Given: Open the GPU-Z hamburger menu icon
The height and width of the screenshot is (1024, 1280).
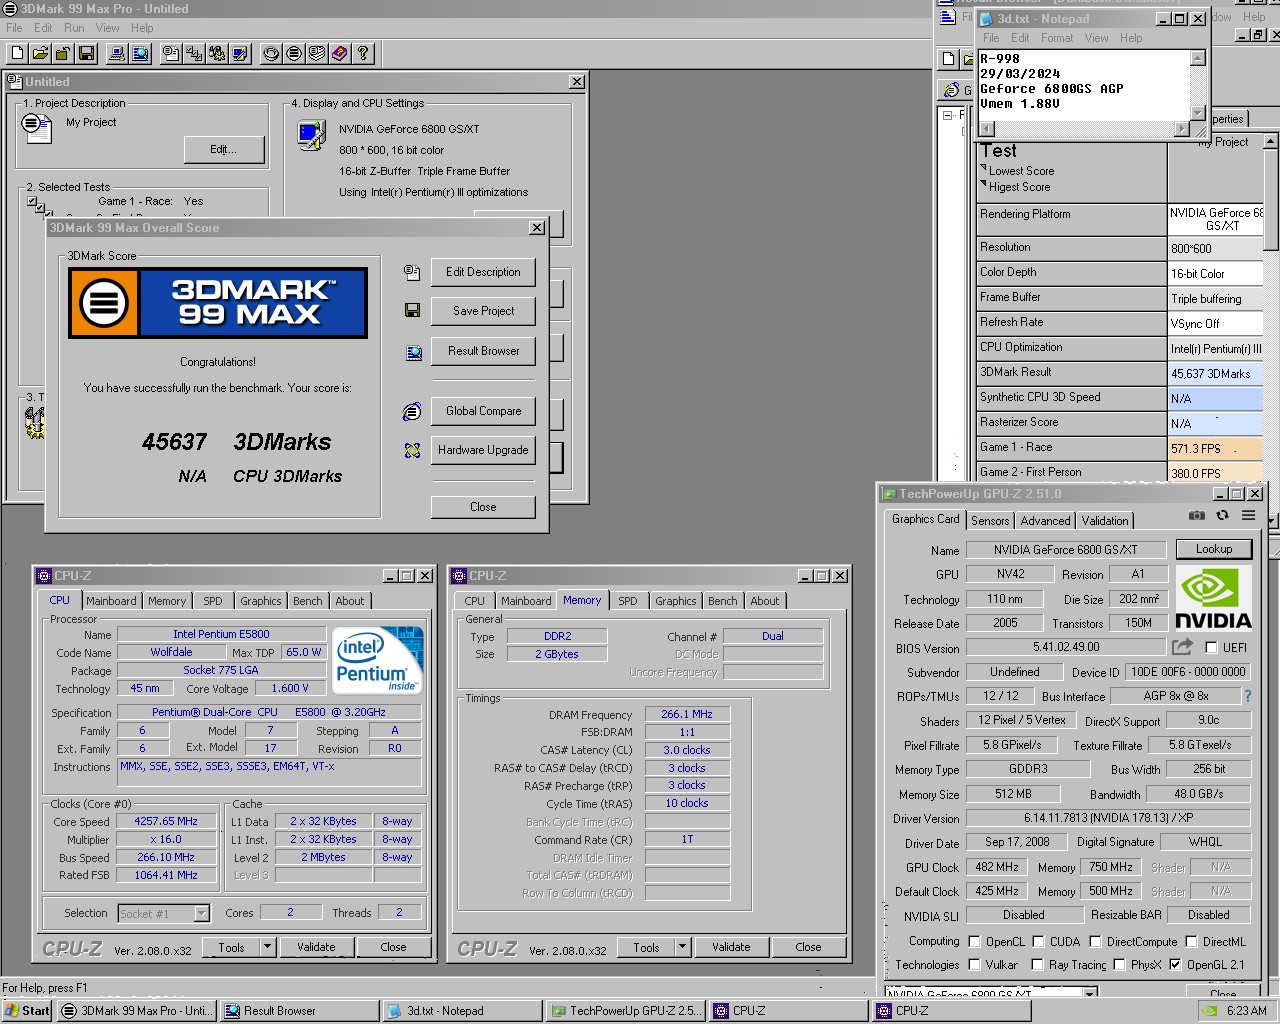Looking at the screenshot, I should [1248, 516].
